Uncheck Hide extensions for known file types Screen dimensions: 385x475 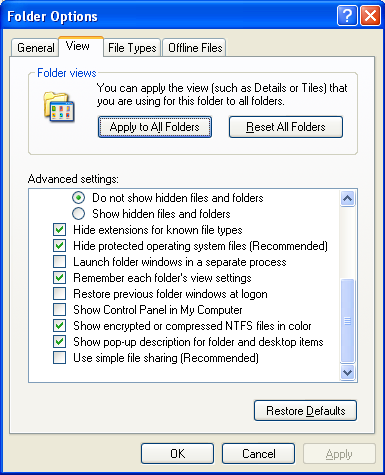point(59,230)
